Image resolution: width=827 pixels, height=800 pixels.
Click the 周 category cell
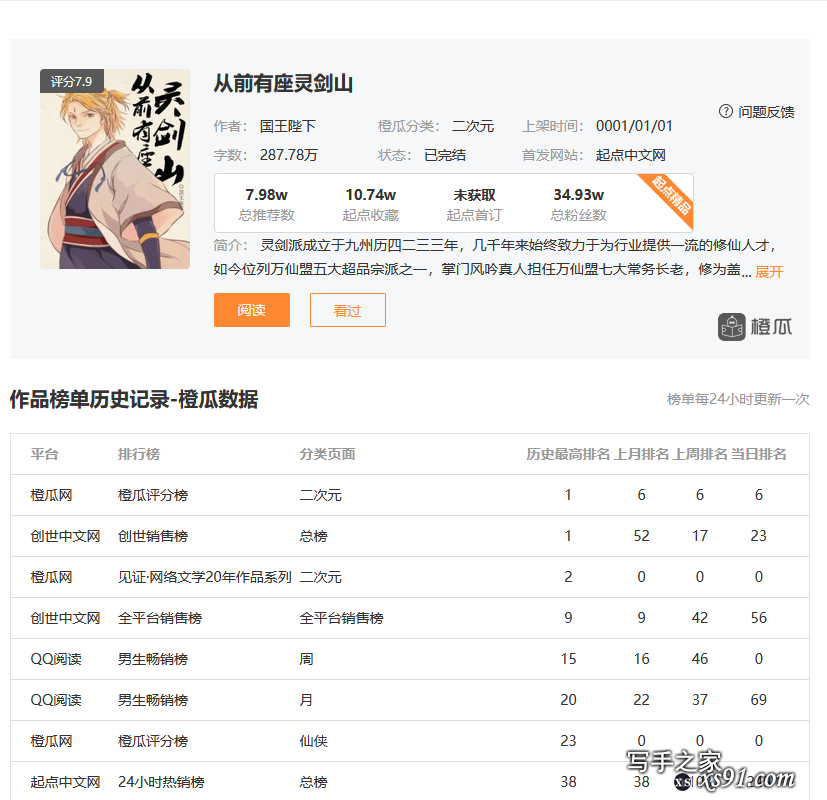[306, 659]
